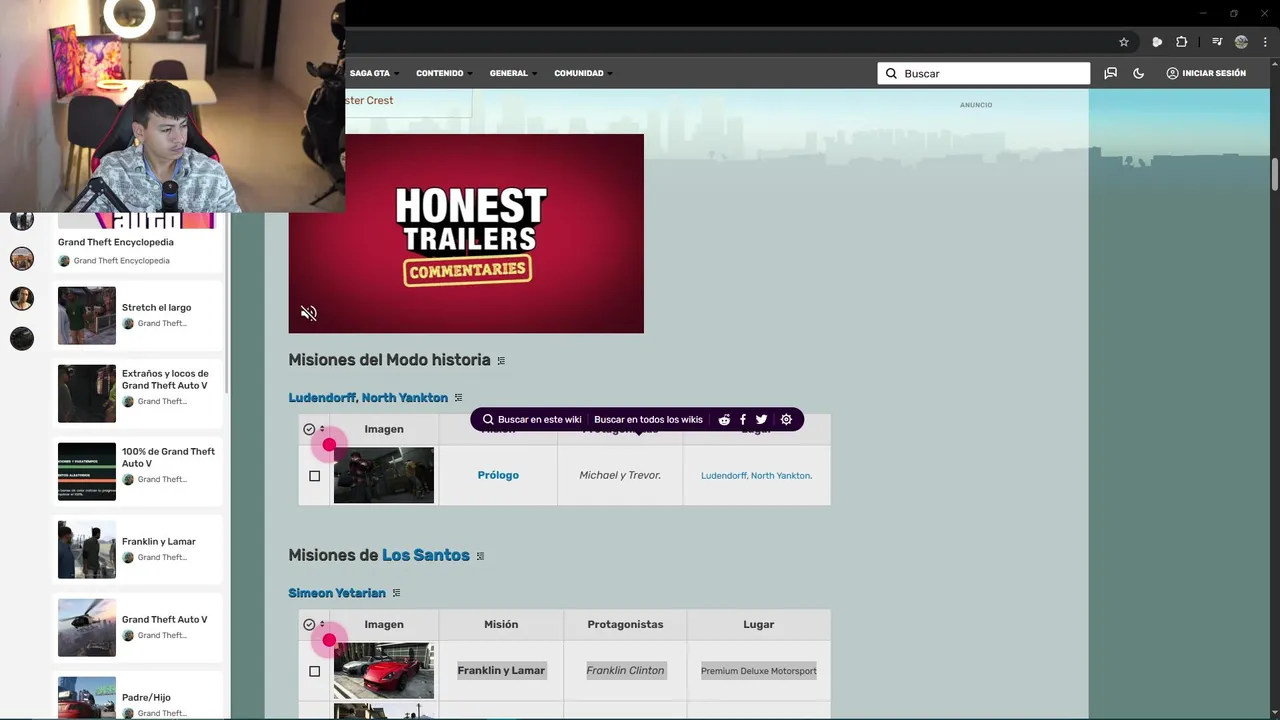This screenshot has height=720, width=1280.
Task: Share on Twitter from the popup bar
Action: coord(762,420)
